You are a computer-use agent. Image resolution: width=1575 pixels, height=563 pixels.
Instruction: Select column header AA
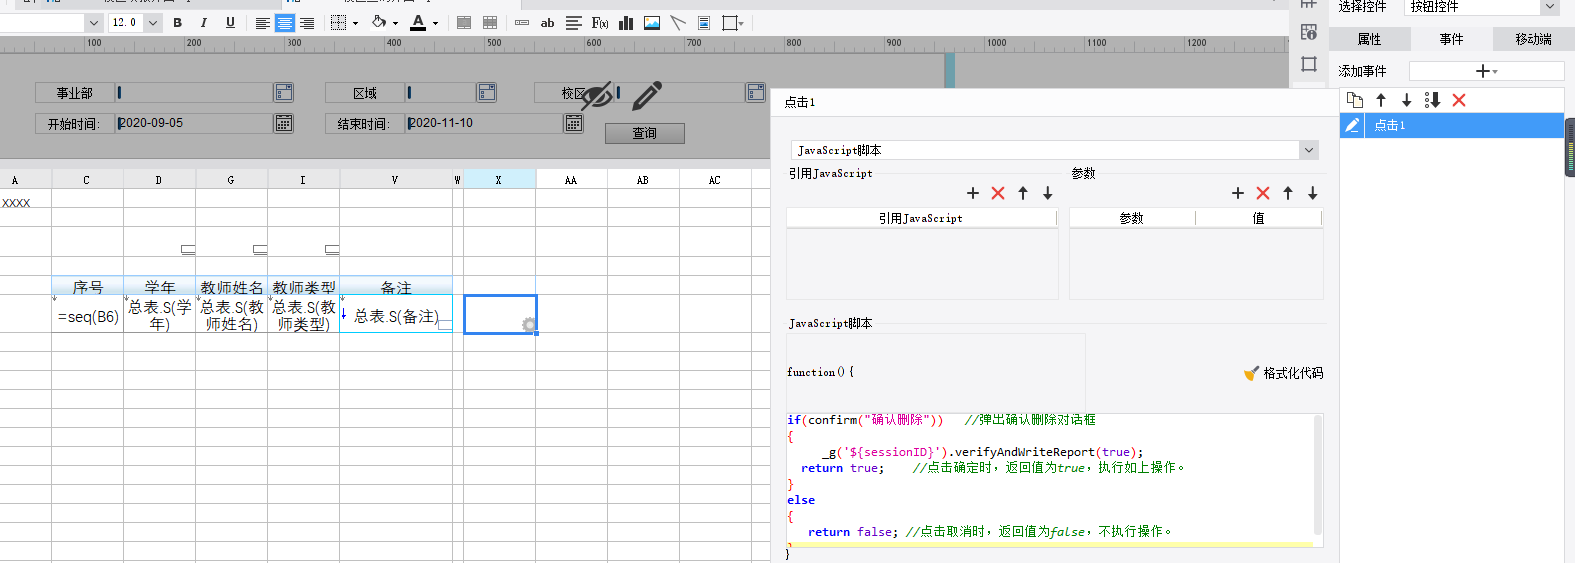pyautogui.click(x=571, y=180)
